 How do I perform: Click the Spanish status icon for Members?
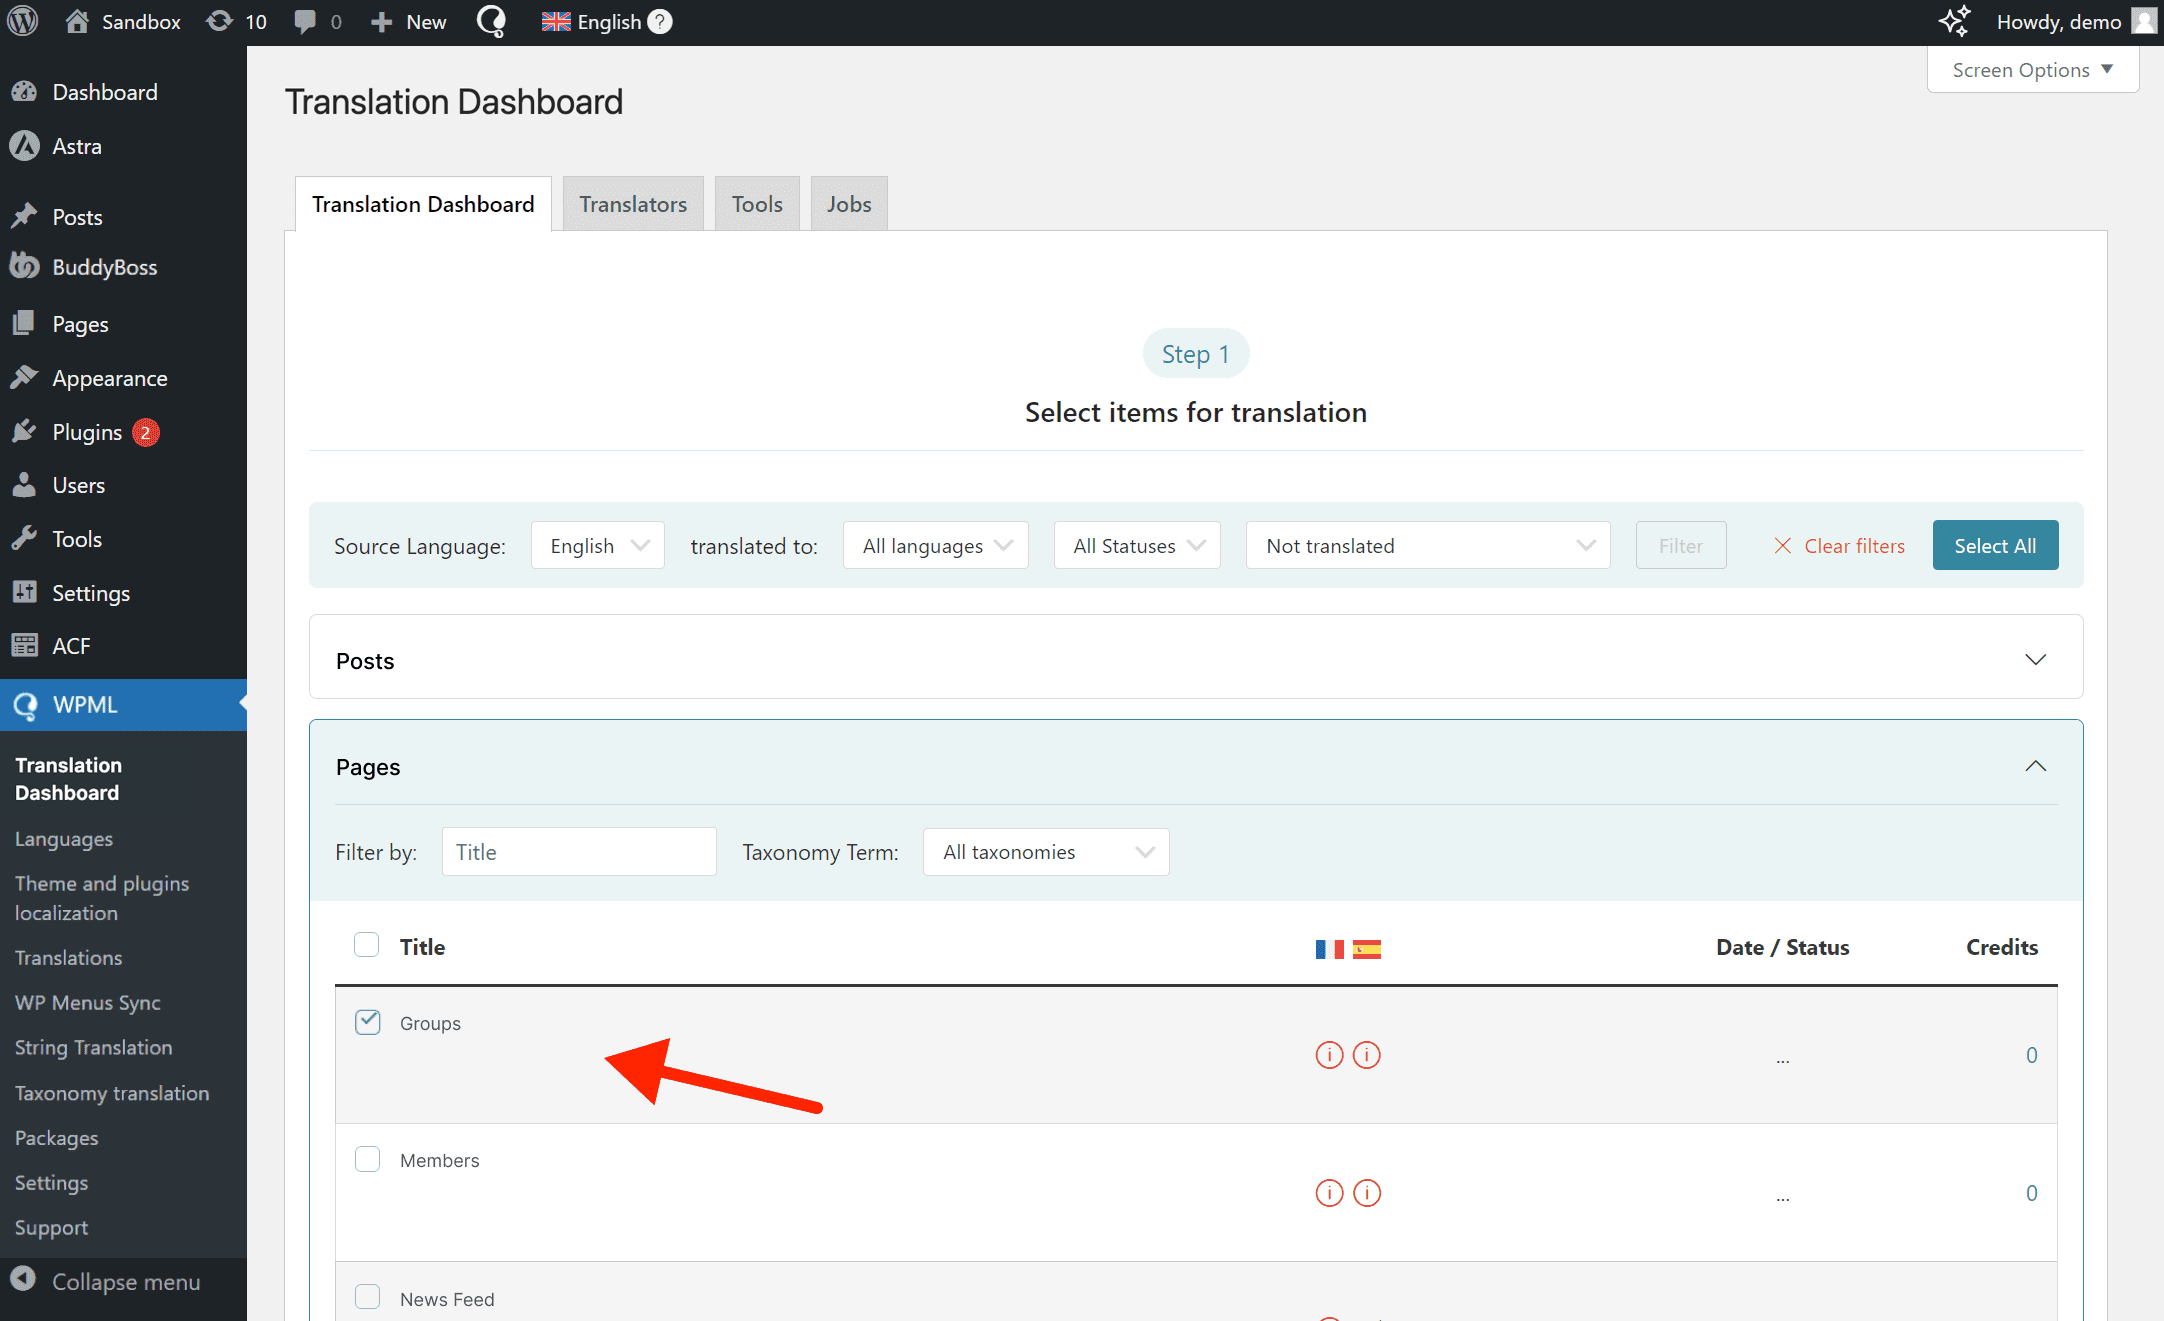click(x=1367, y=1193)
